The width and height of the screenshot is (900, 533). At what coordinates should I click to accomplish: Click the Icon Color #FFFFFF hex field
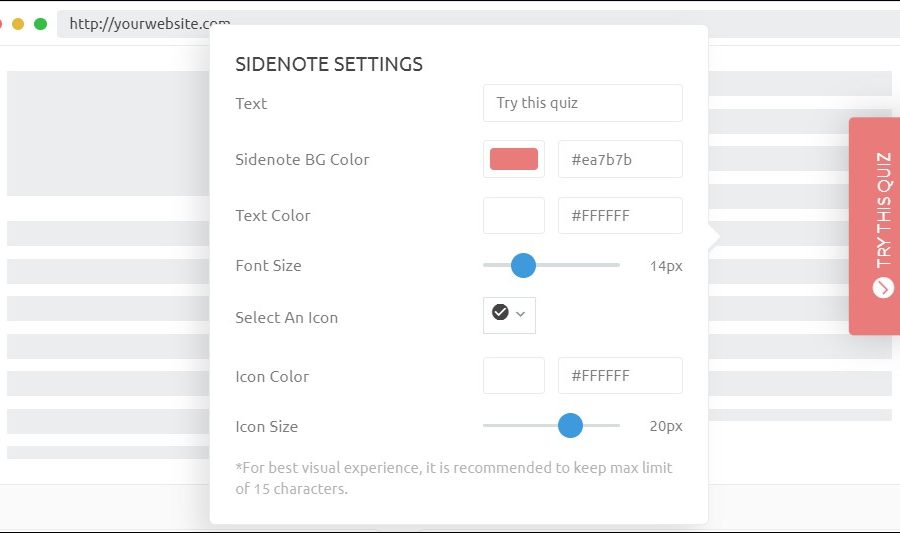pyautogui.click(x=620, y=375)
